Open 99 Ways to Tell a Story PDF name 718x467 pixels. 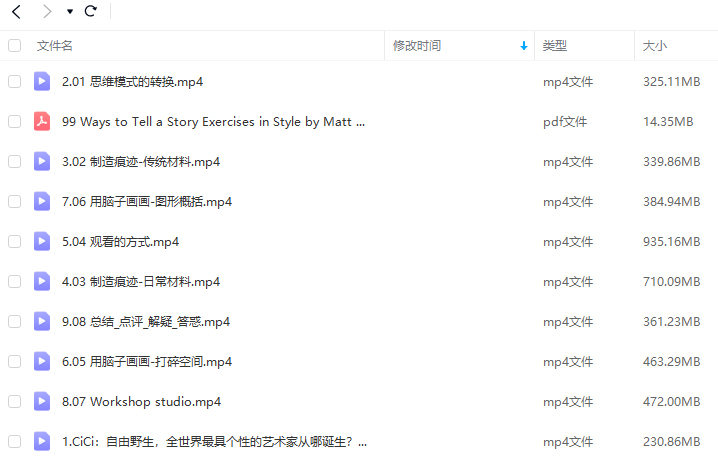click(x=213, y=122)
